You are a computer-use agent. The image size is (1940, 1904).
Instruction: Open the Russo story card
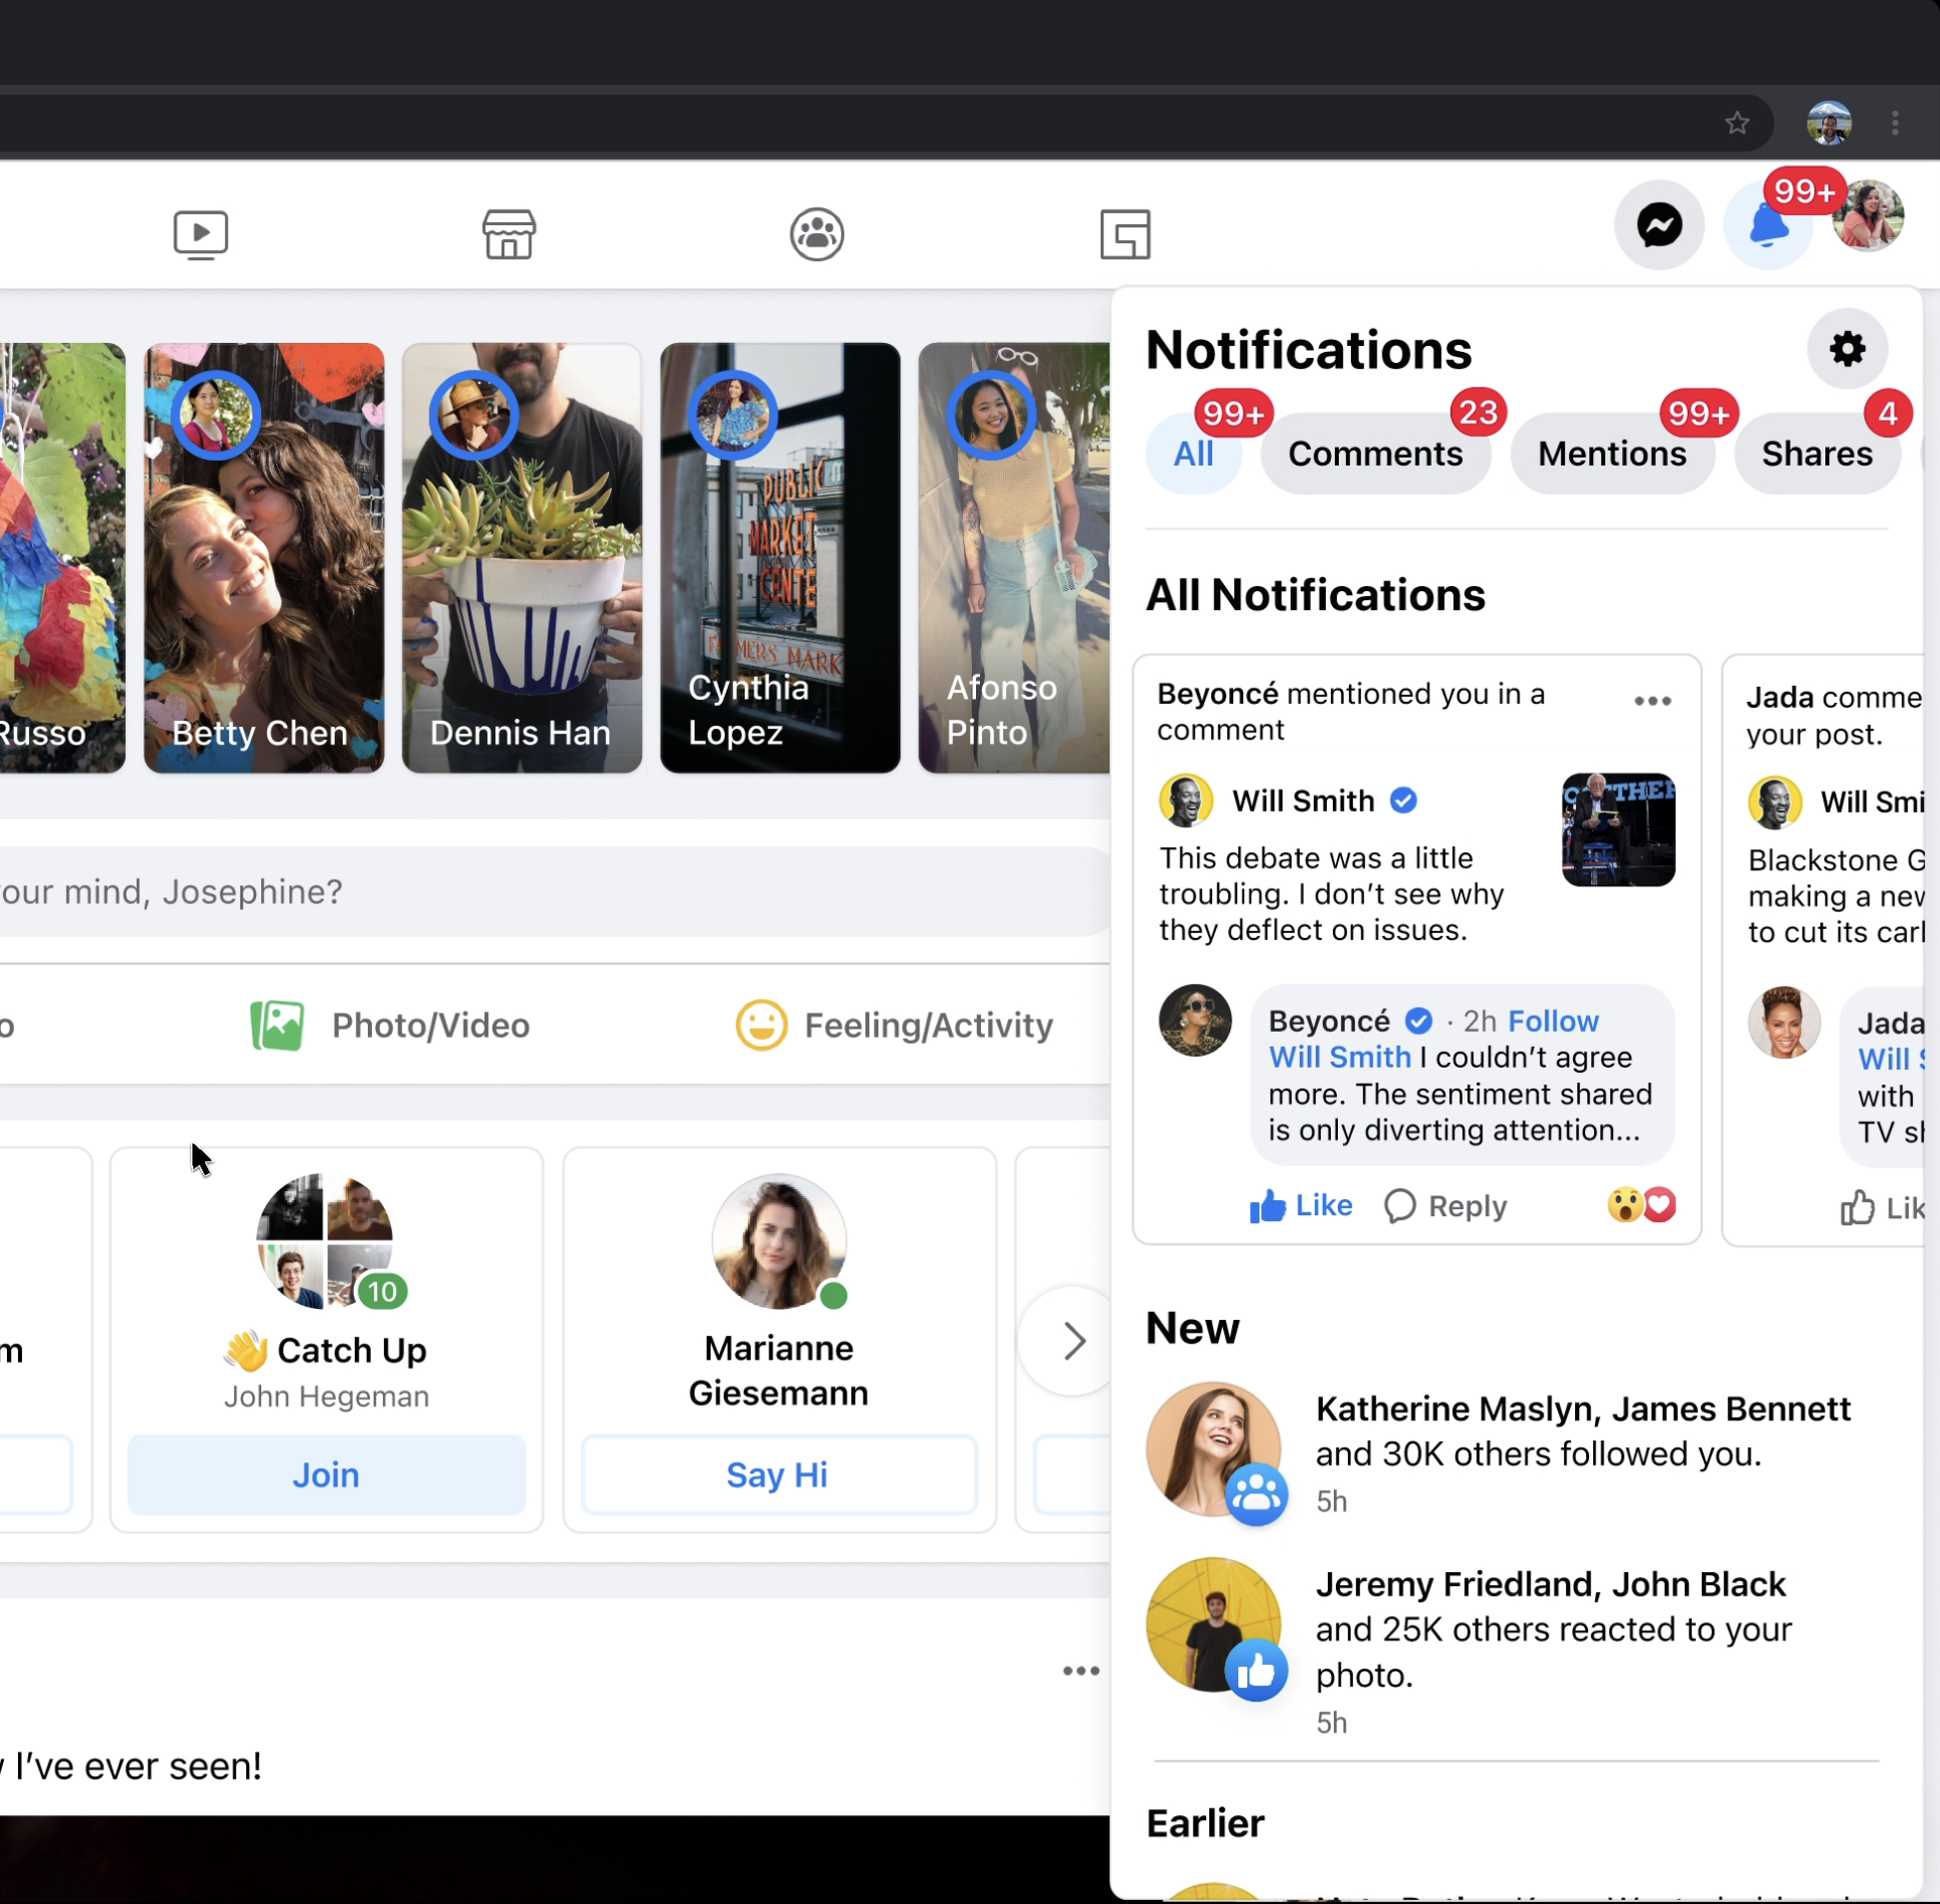tap(62, 558)
